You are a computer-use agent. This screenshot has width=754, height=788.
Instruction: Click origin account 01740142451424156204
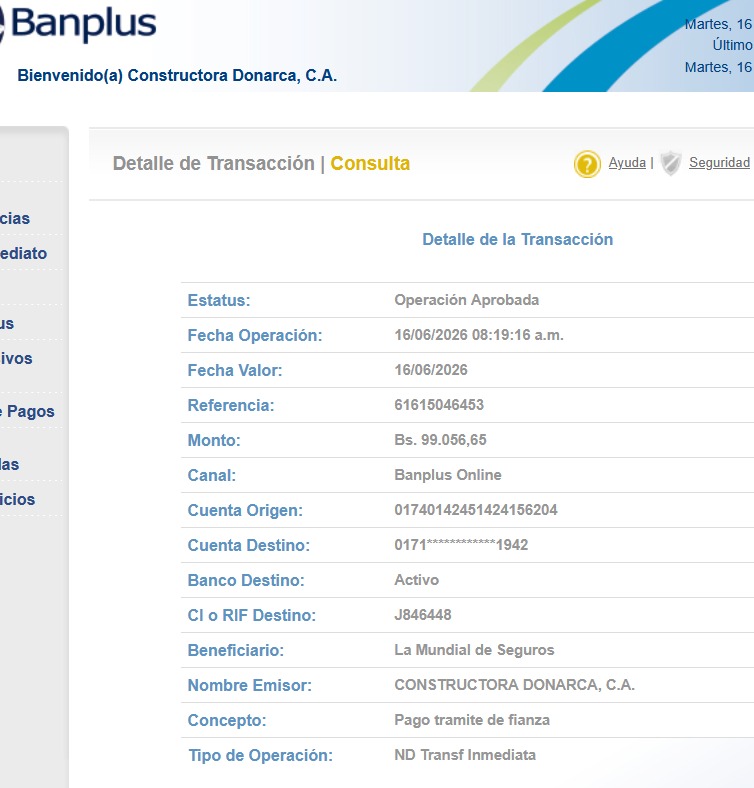pos(476,510)
